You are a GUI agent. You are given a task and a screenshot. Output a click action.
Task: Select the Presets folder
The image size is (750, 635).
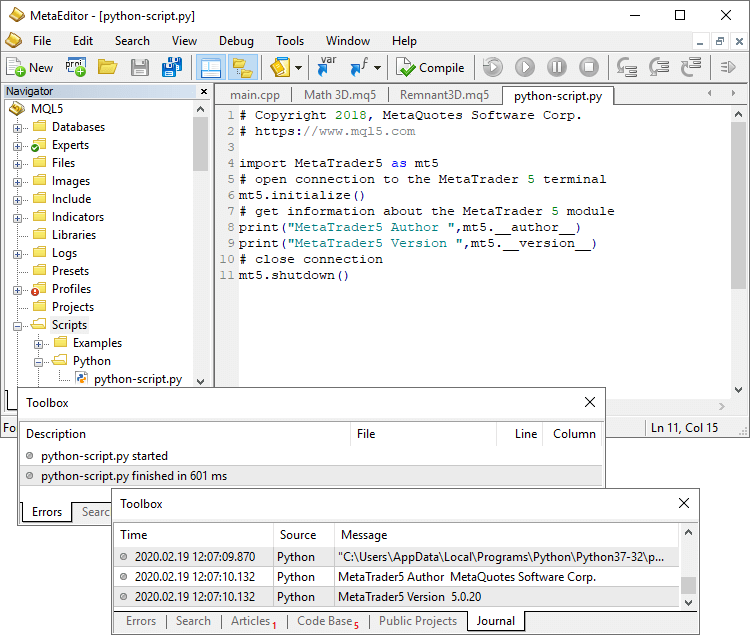(x=70, y=271)
